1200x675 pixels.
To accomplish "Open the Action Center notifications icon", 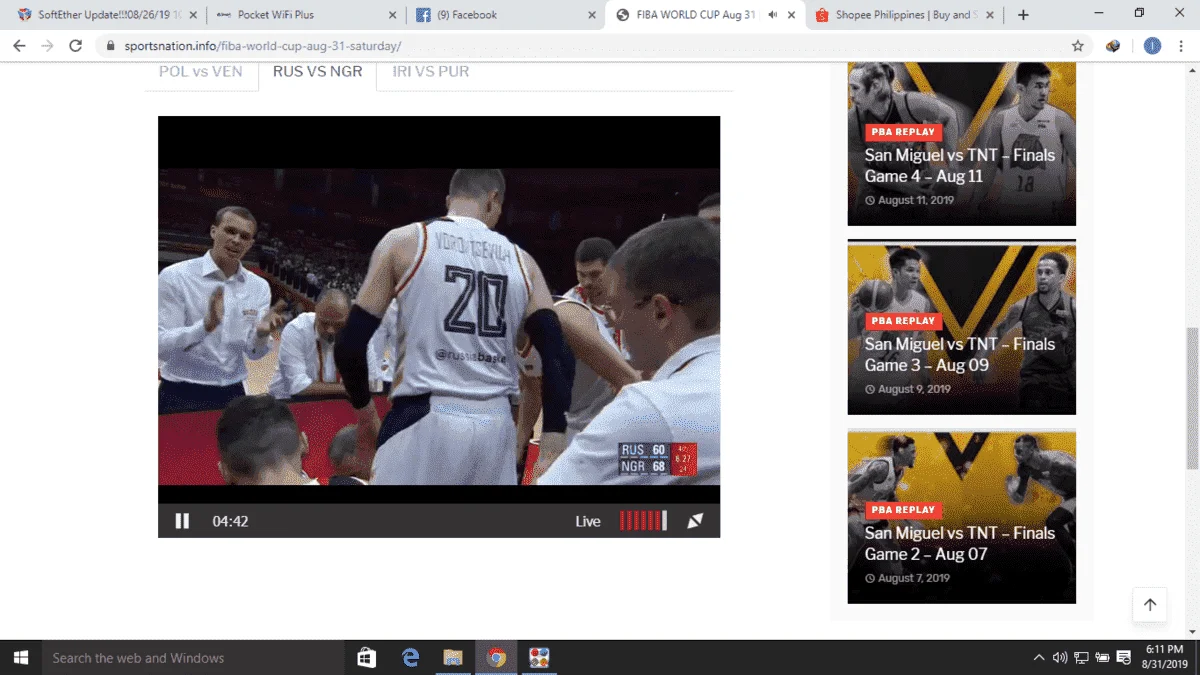I will point(1124,658).
